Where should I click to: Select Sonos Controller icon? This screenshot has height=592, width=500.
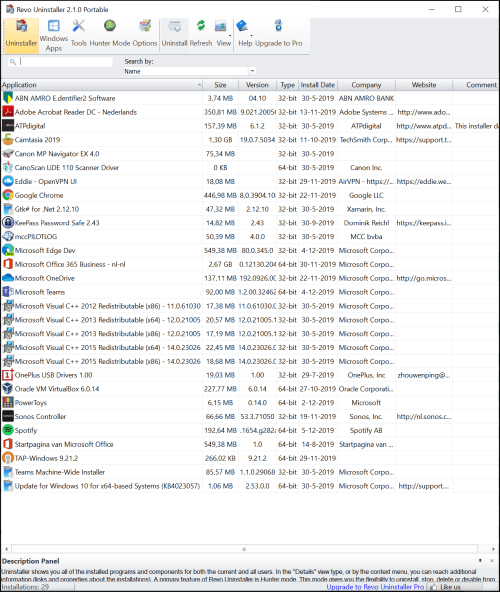(8, 416)
